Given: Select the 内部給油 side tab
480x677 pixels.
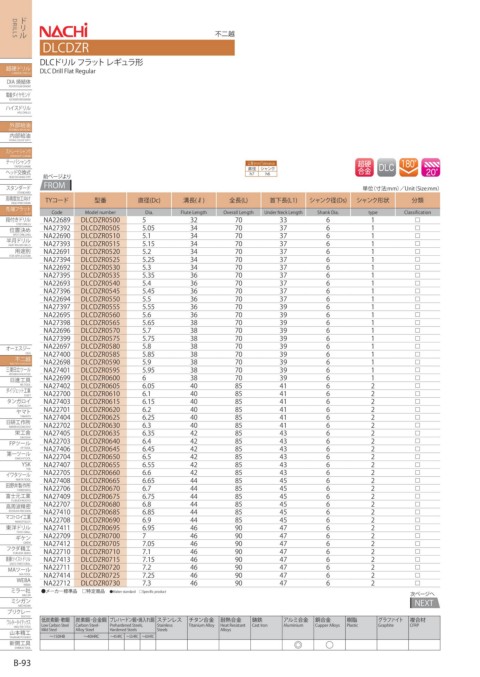Looking at the screenshot, I should pos(16,137).
